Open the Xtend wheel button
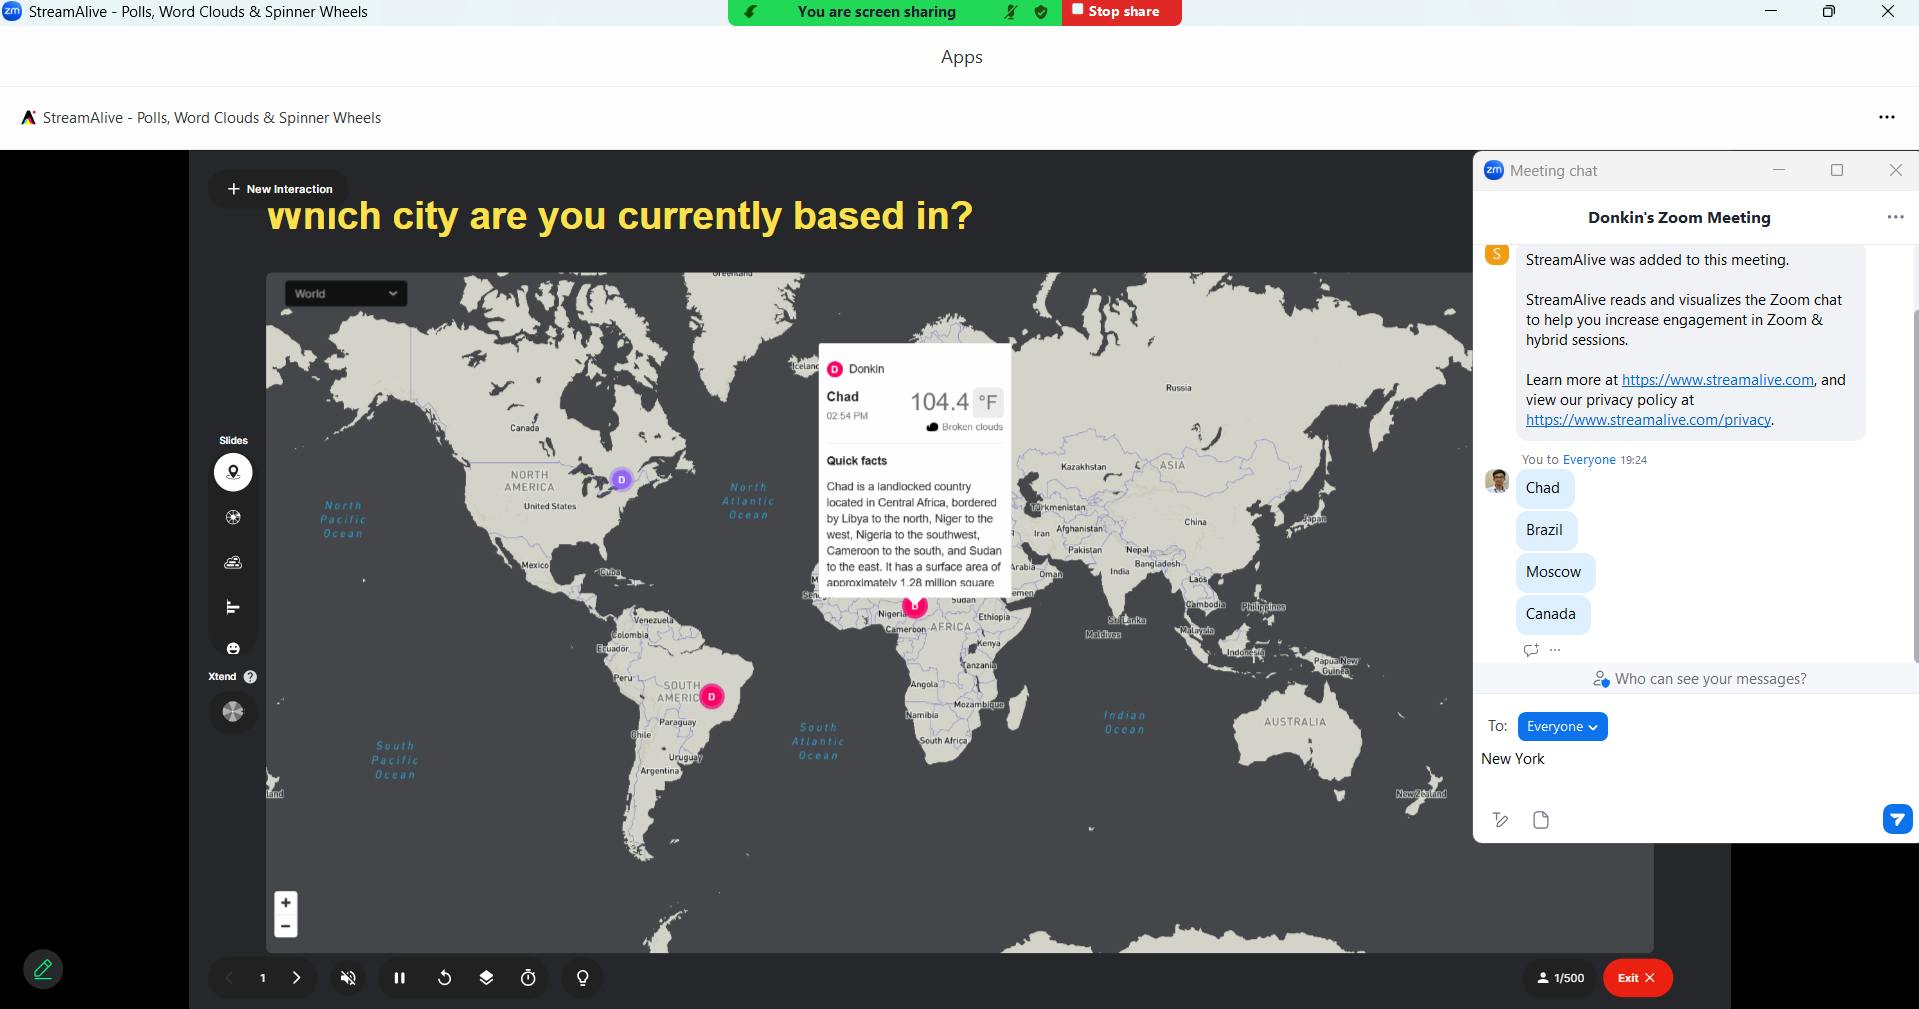The height and width of the screenshot is (1009, 1919). [233, 712]
